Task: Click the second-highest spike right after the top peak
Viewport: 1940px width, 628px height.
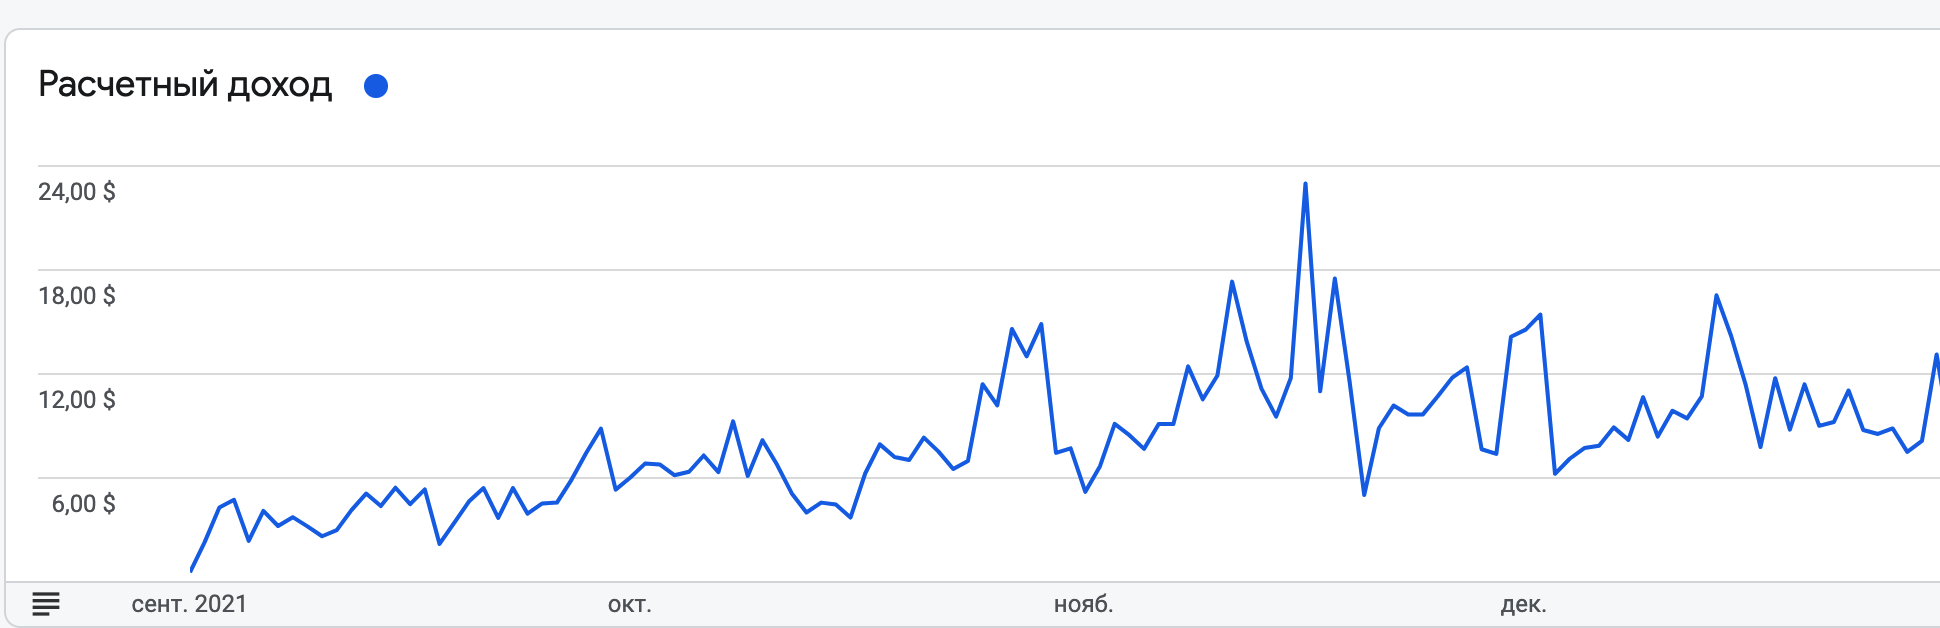Action: coord(1335,278)
